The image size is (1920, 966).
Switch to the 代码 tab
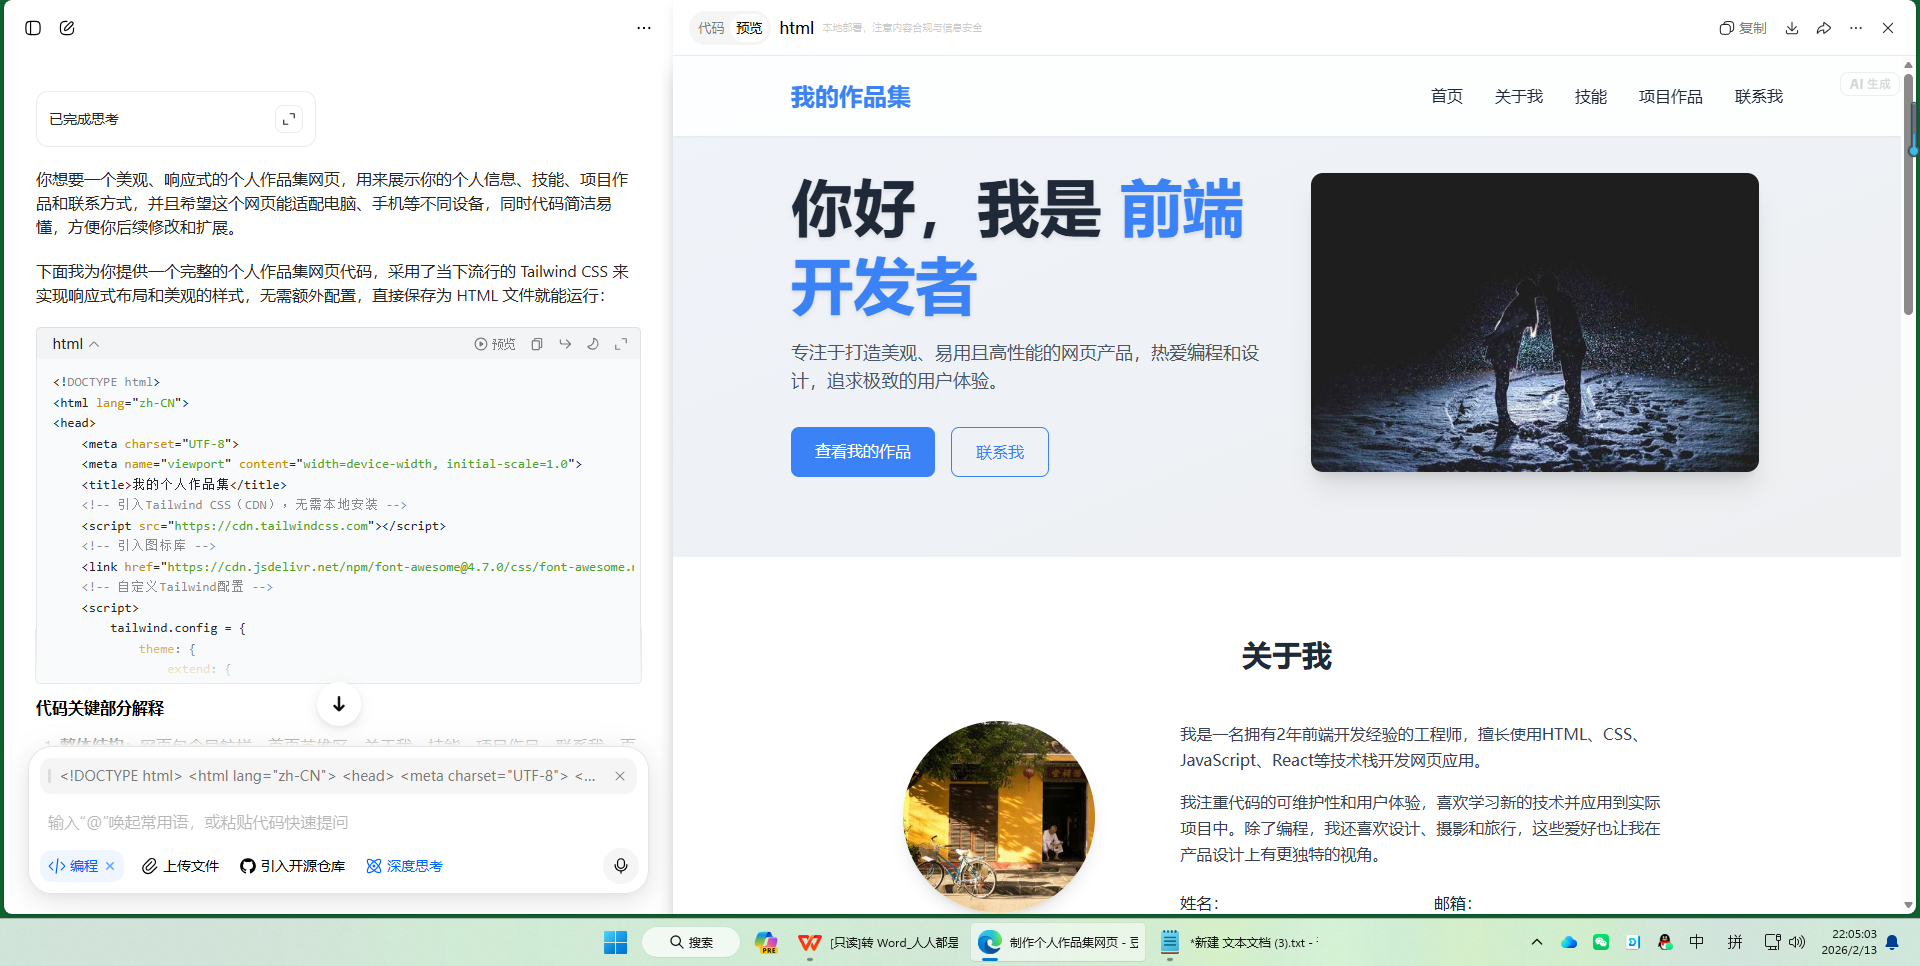[711, 28]
